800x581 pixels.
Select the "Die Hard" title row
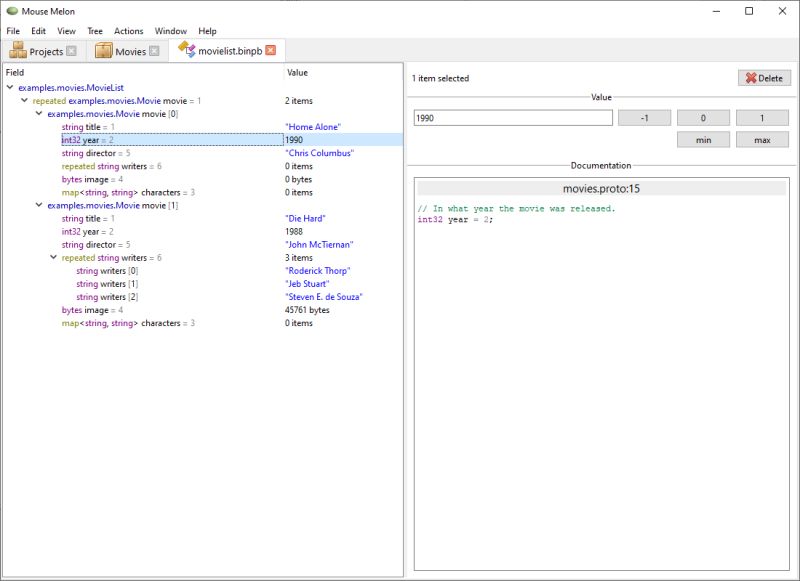(x=203, y=218)
